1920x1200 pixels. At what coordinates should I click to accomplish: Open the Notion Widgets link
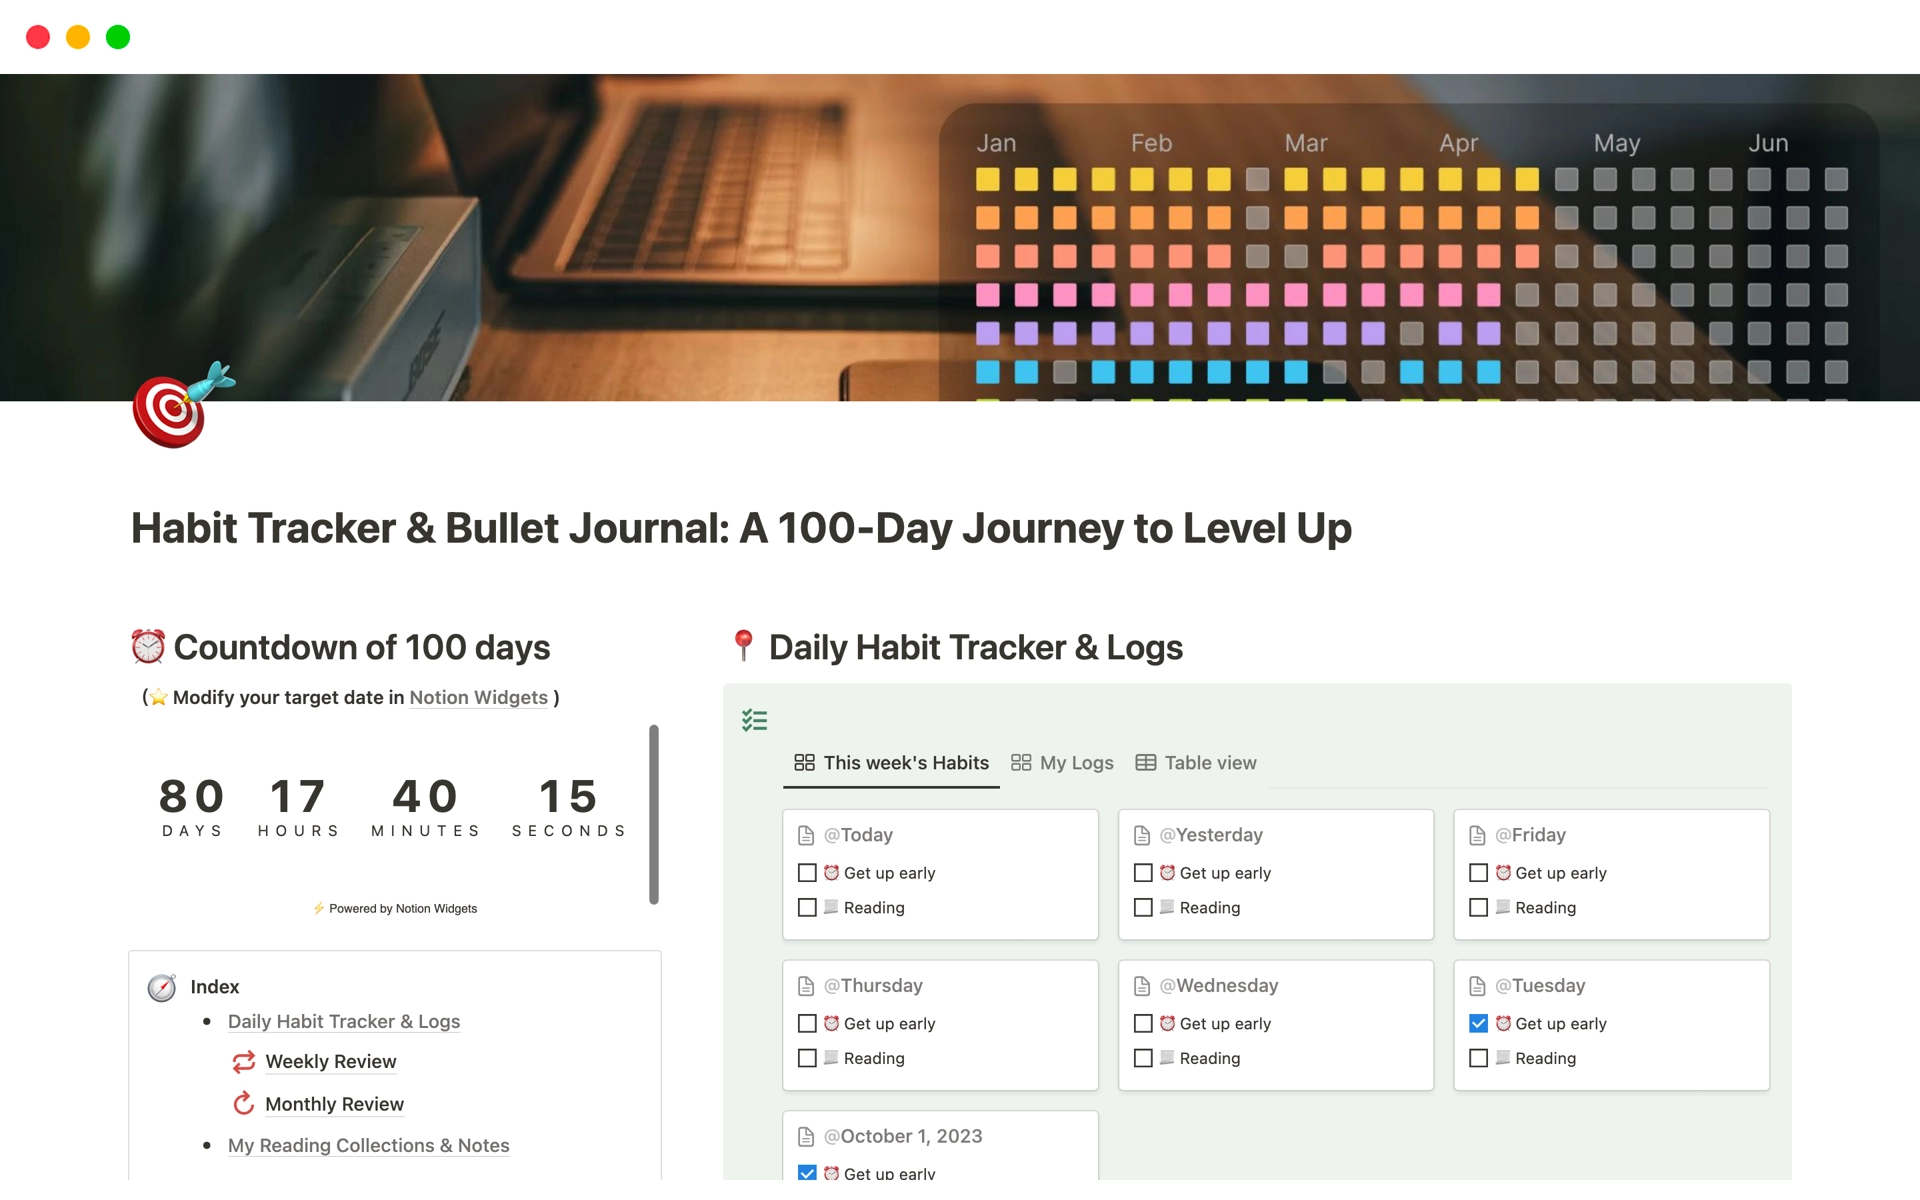pyautogui.click(x=477, y=695)
